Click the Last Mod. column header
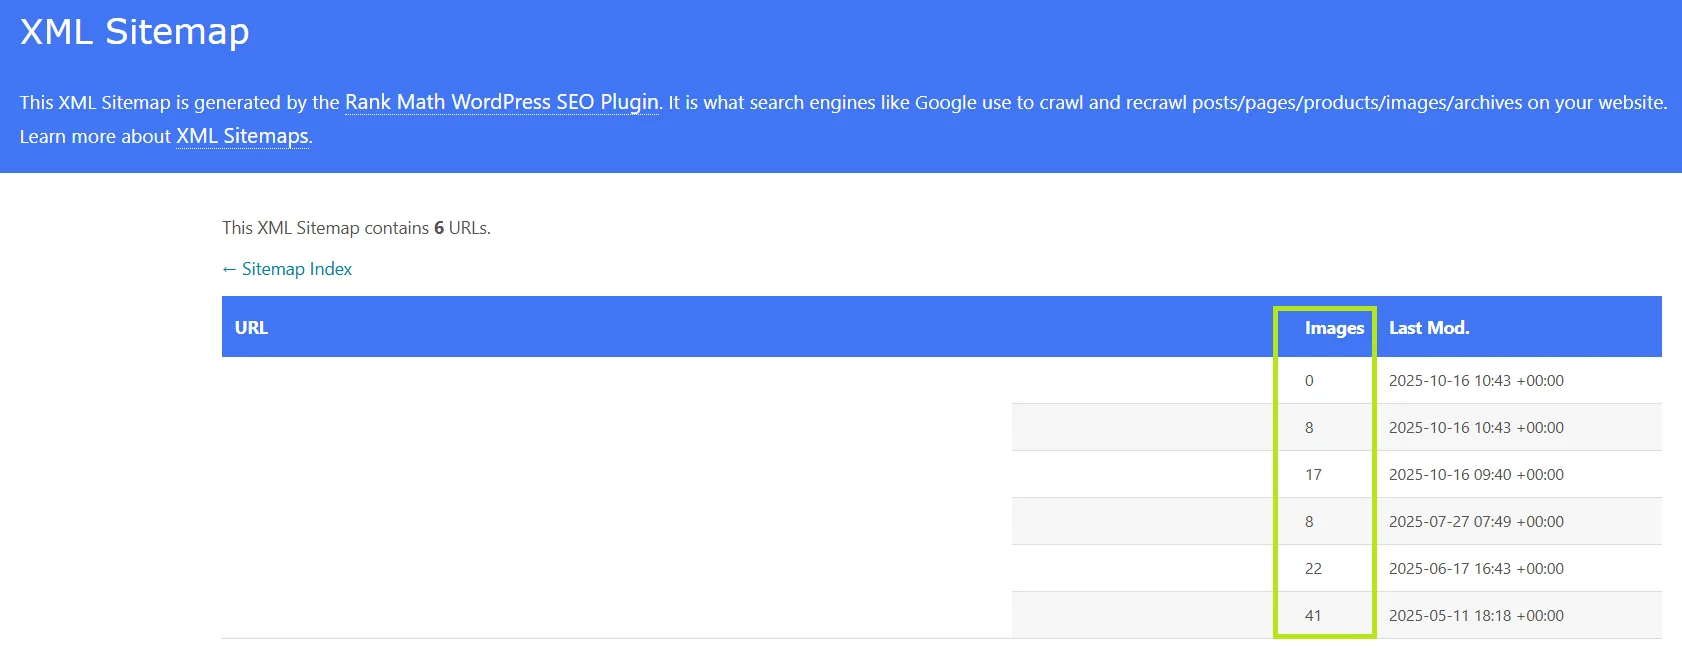Image resolution: width=1682 pixels, height=648 pixels. 1428,327
